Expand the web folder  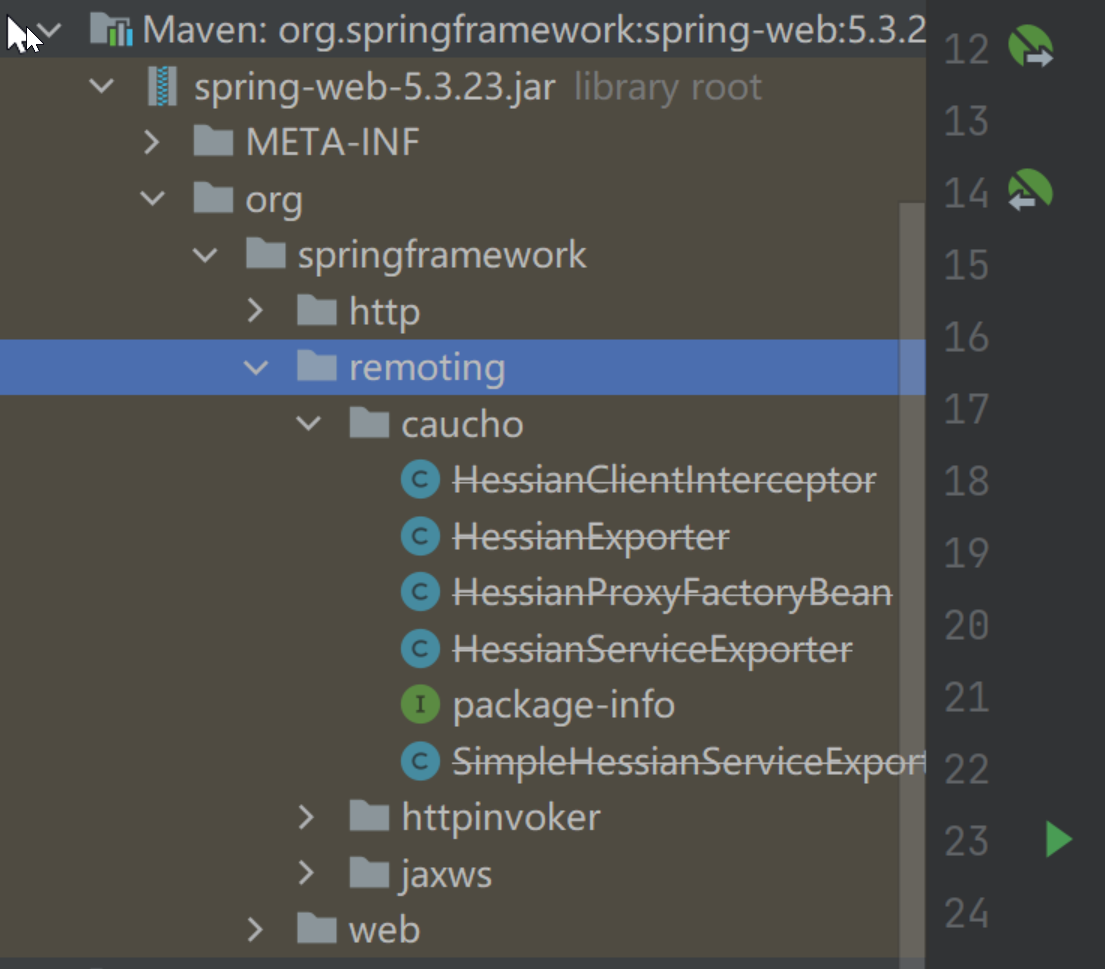(x=256, y=930)
